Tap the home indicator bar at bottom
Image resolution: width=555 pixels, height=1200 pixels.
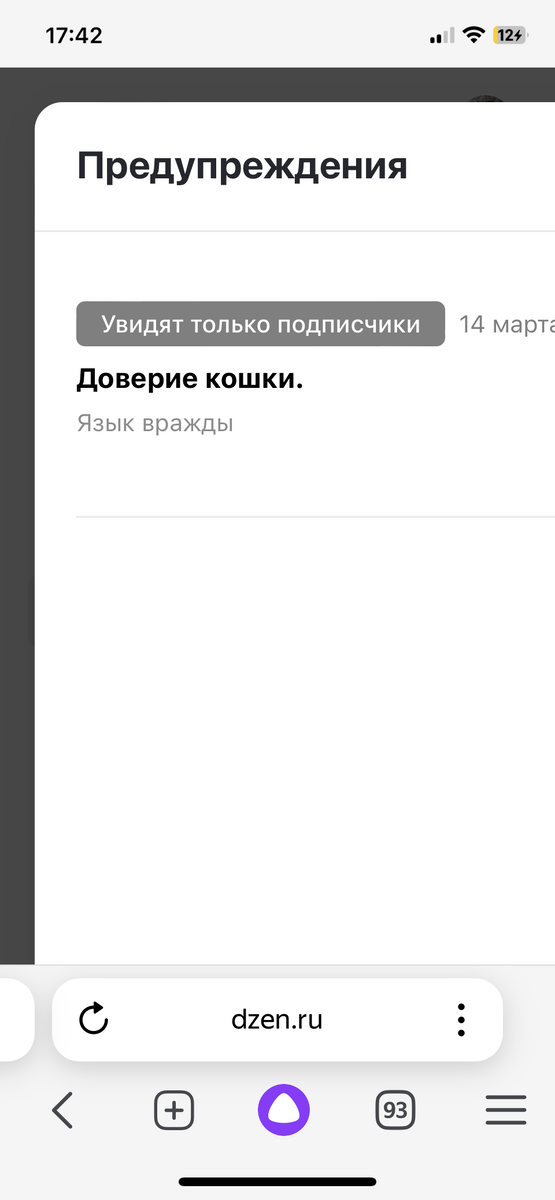(277, 1182)
